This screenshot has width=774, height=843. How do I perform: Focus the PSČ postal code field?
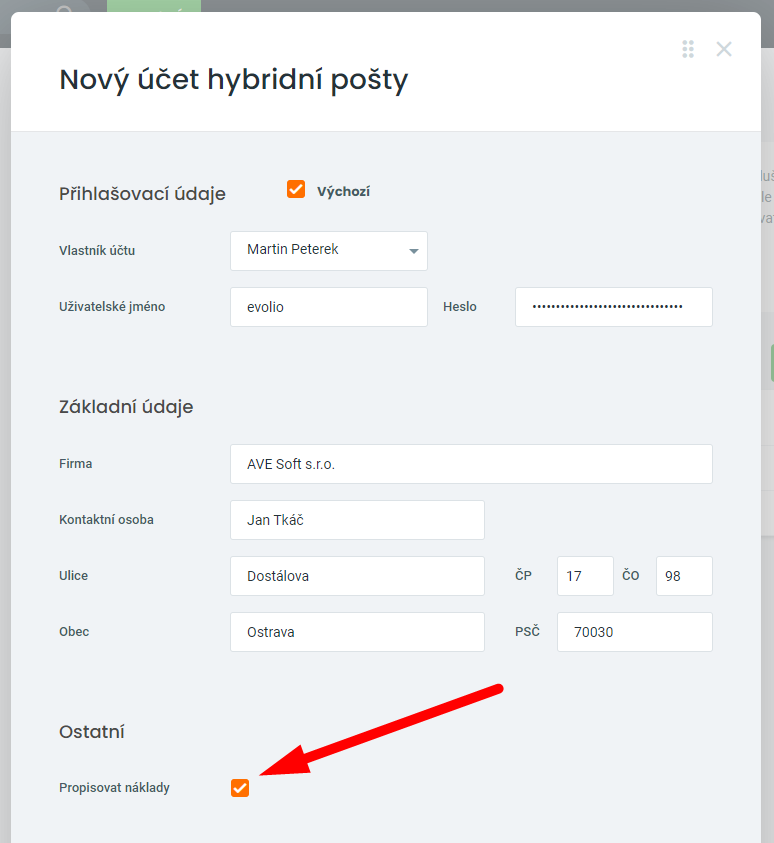coord(634,632)
